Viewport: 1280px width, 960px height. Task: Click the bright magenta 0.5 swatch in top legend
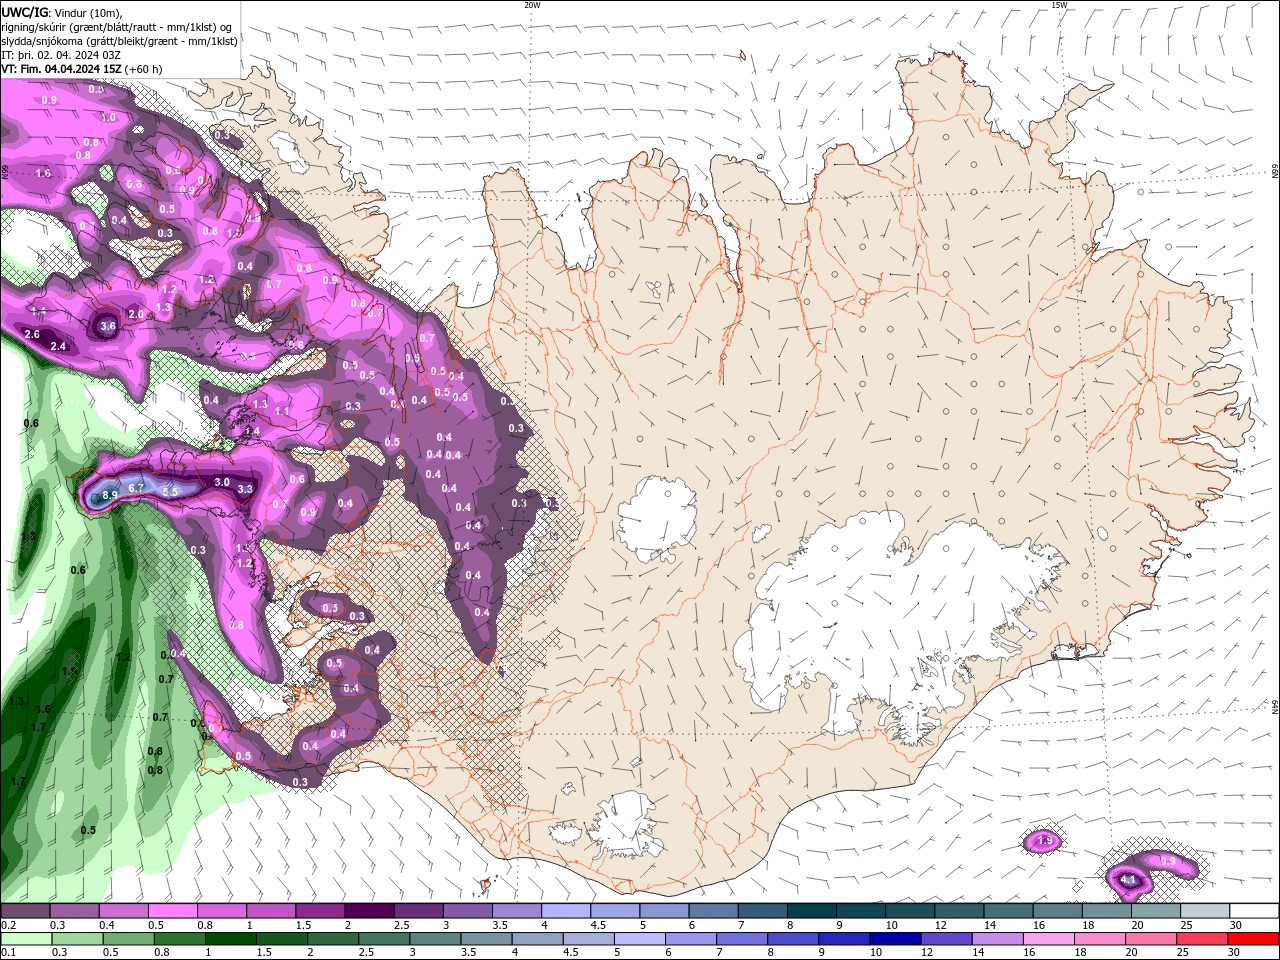pyautogui.click(x=172, y=911)
